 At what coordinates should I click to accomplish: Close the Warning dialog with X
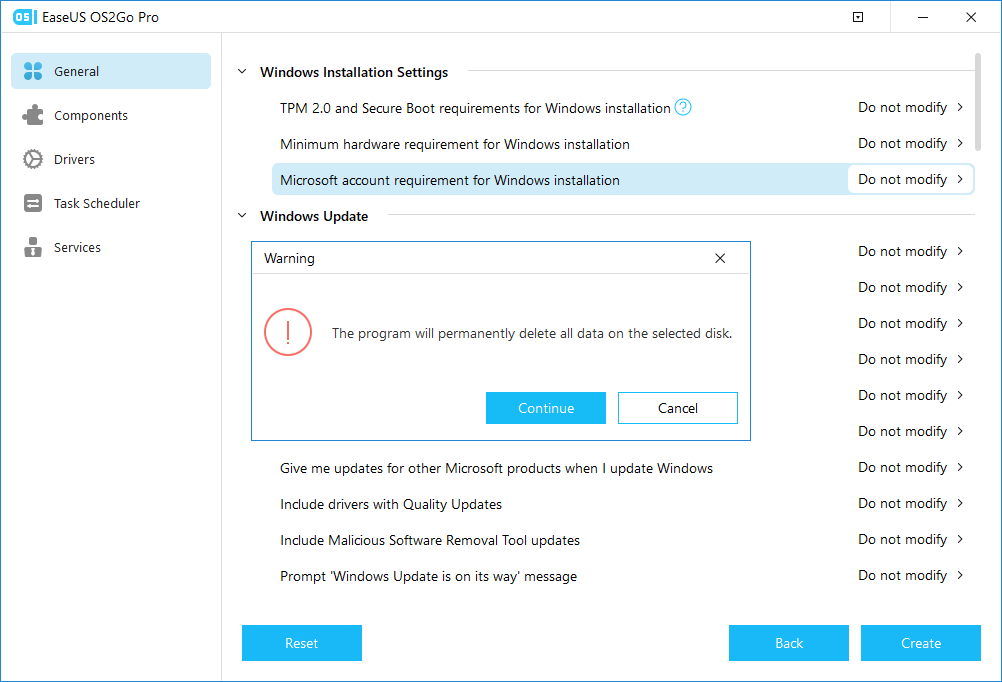[720, 258]
